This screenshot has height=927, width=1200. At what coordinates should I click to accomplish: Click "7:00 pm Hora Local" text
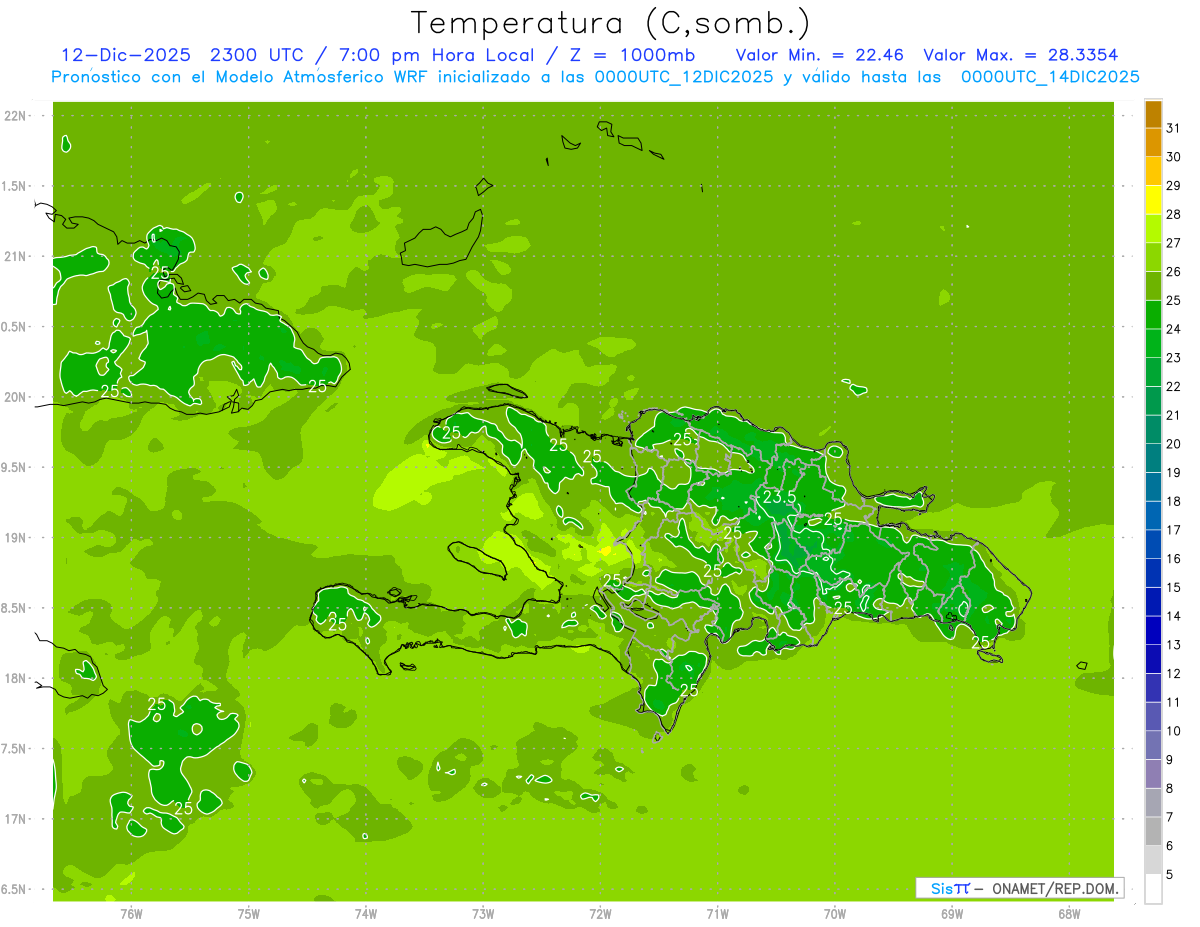(x=438, y=55)
